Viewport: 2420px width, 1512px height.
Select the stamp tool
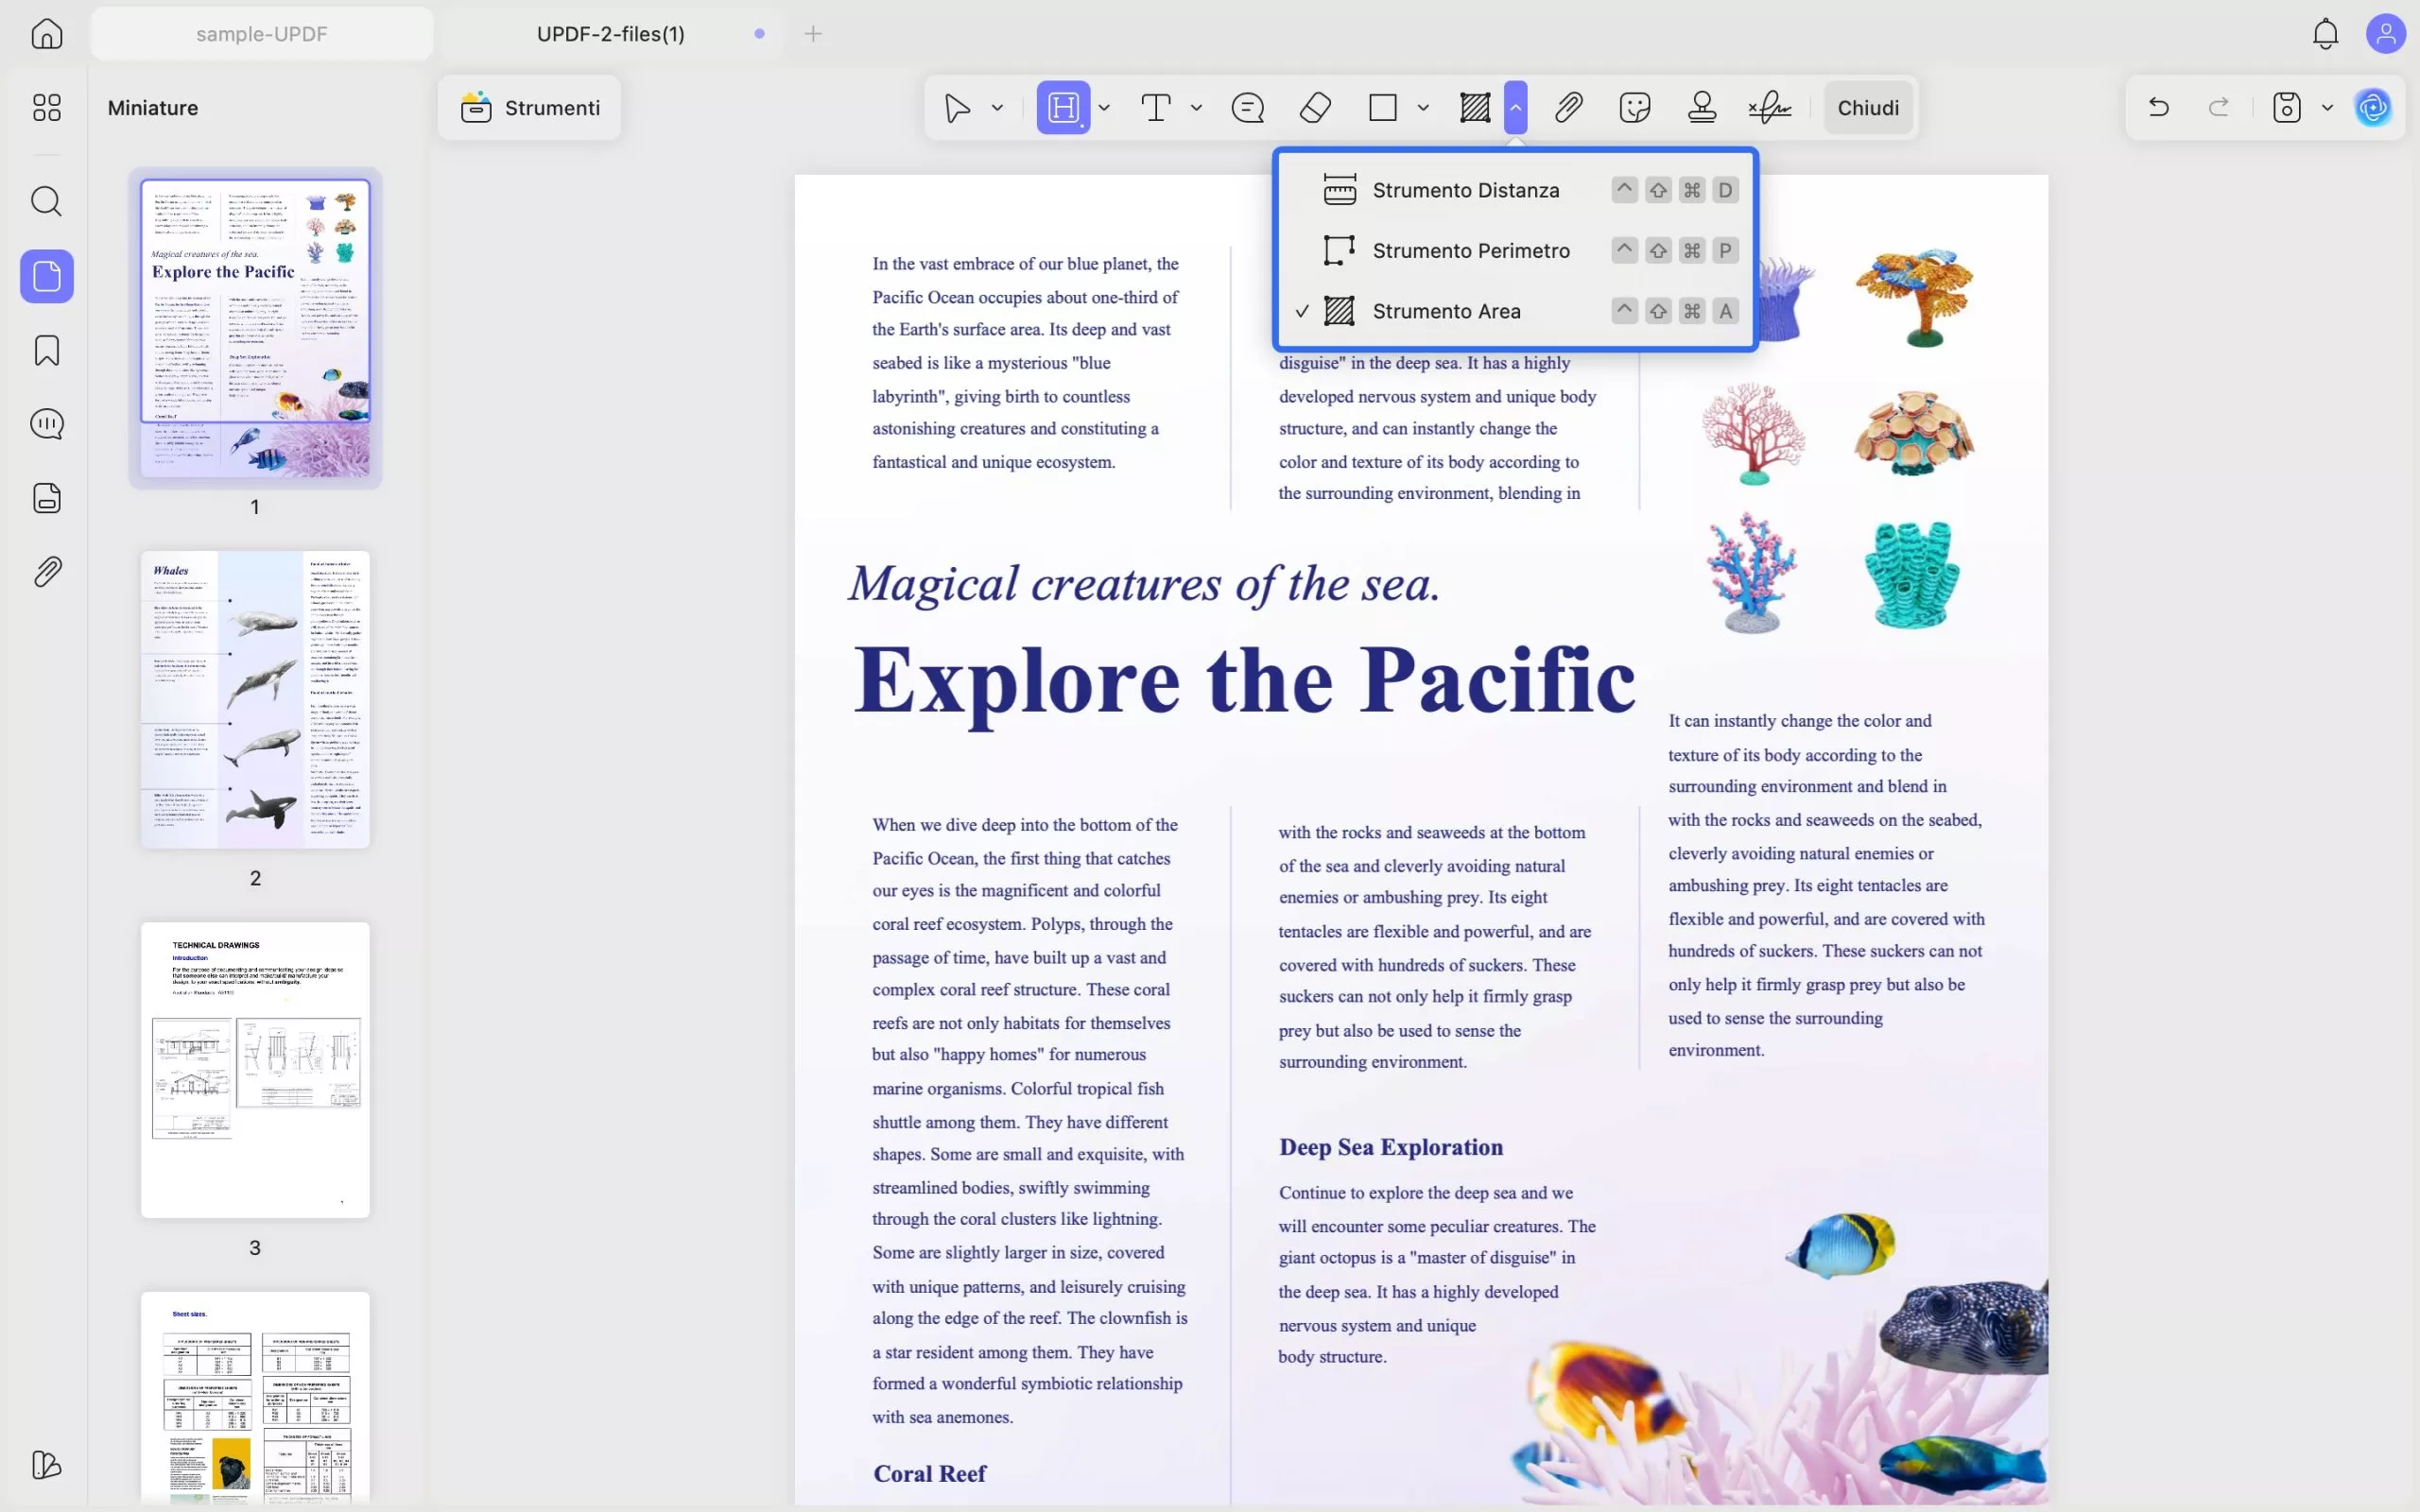point(1701,107)
